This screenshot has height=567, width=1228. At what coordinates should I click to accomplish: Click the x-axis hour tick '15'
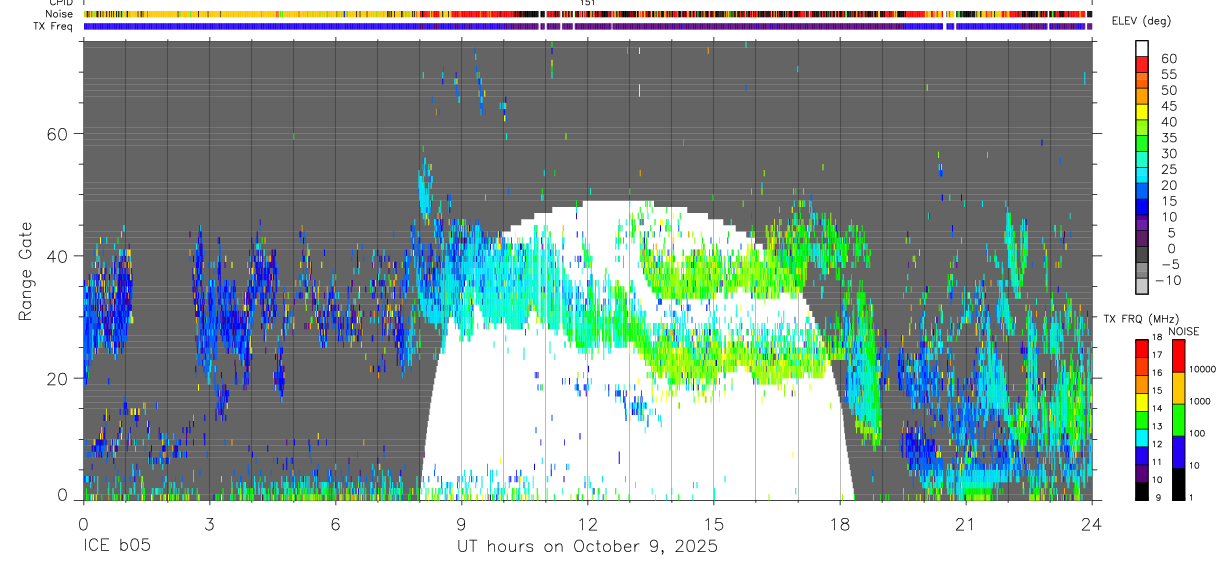[713, 524]
